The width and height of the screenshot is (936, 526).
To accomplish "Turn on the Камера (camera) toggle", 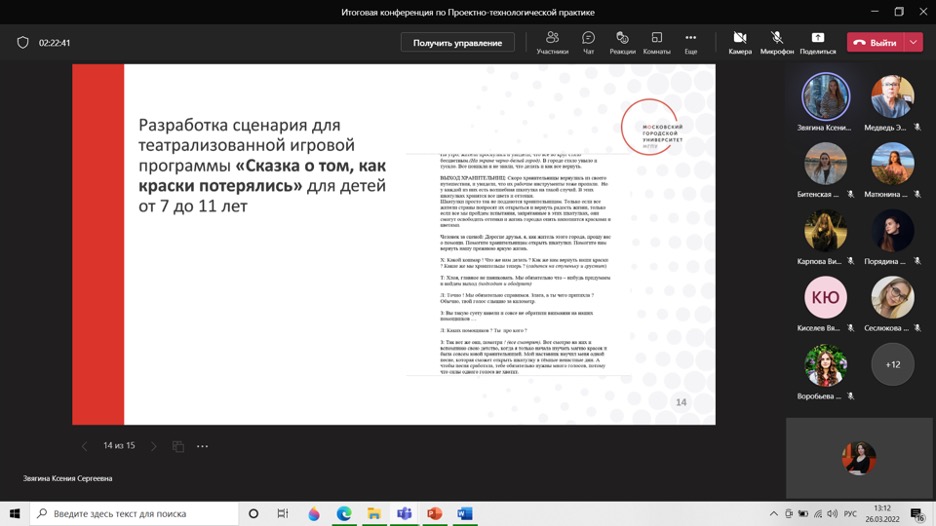I will click(x=740, y=42).
